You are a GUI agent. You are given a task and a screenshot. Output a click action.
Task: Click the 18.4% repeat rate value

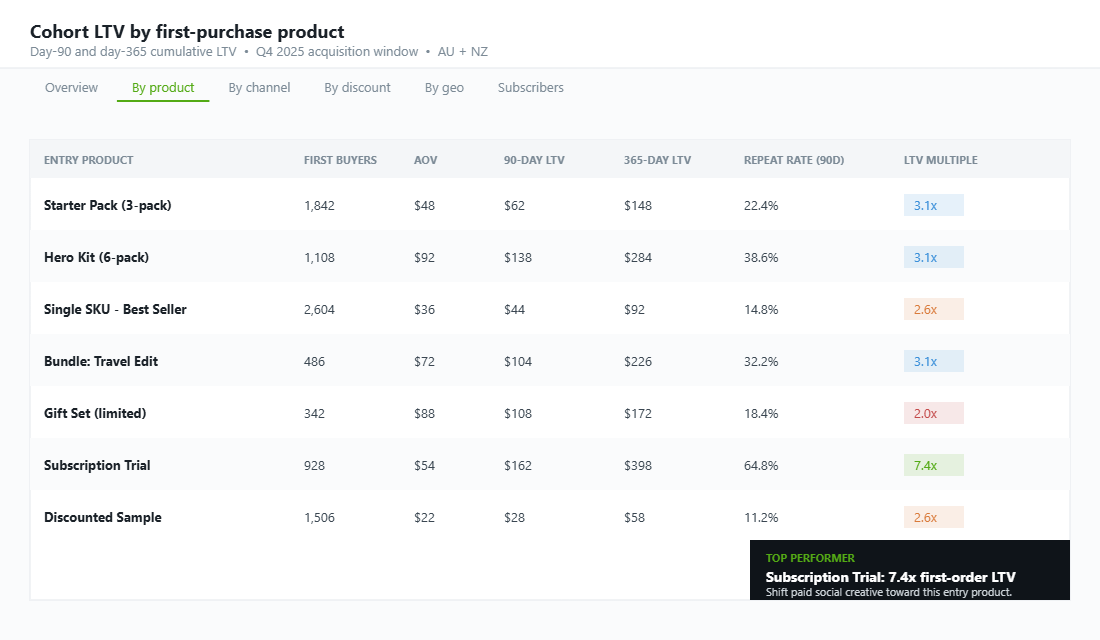point(761,413)
